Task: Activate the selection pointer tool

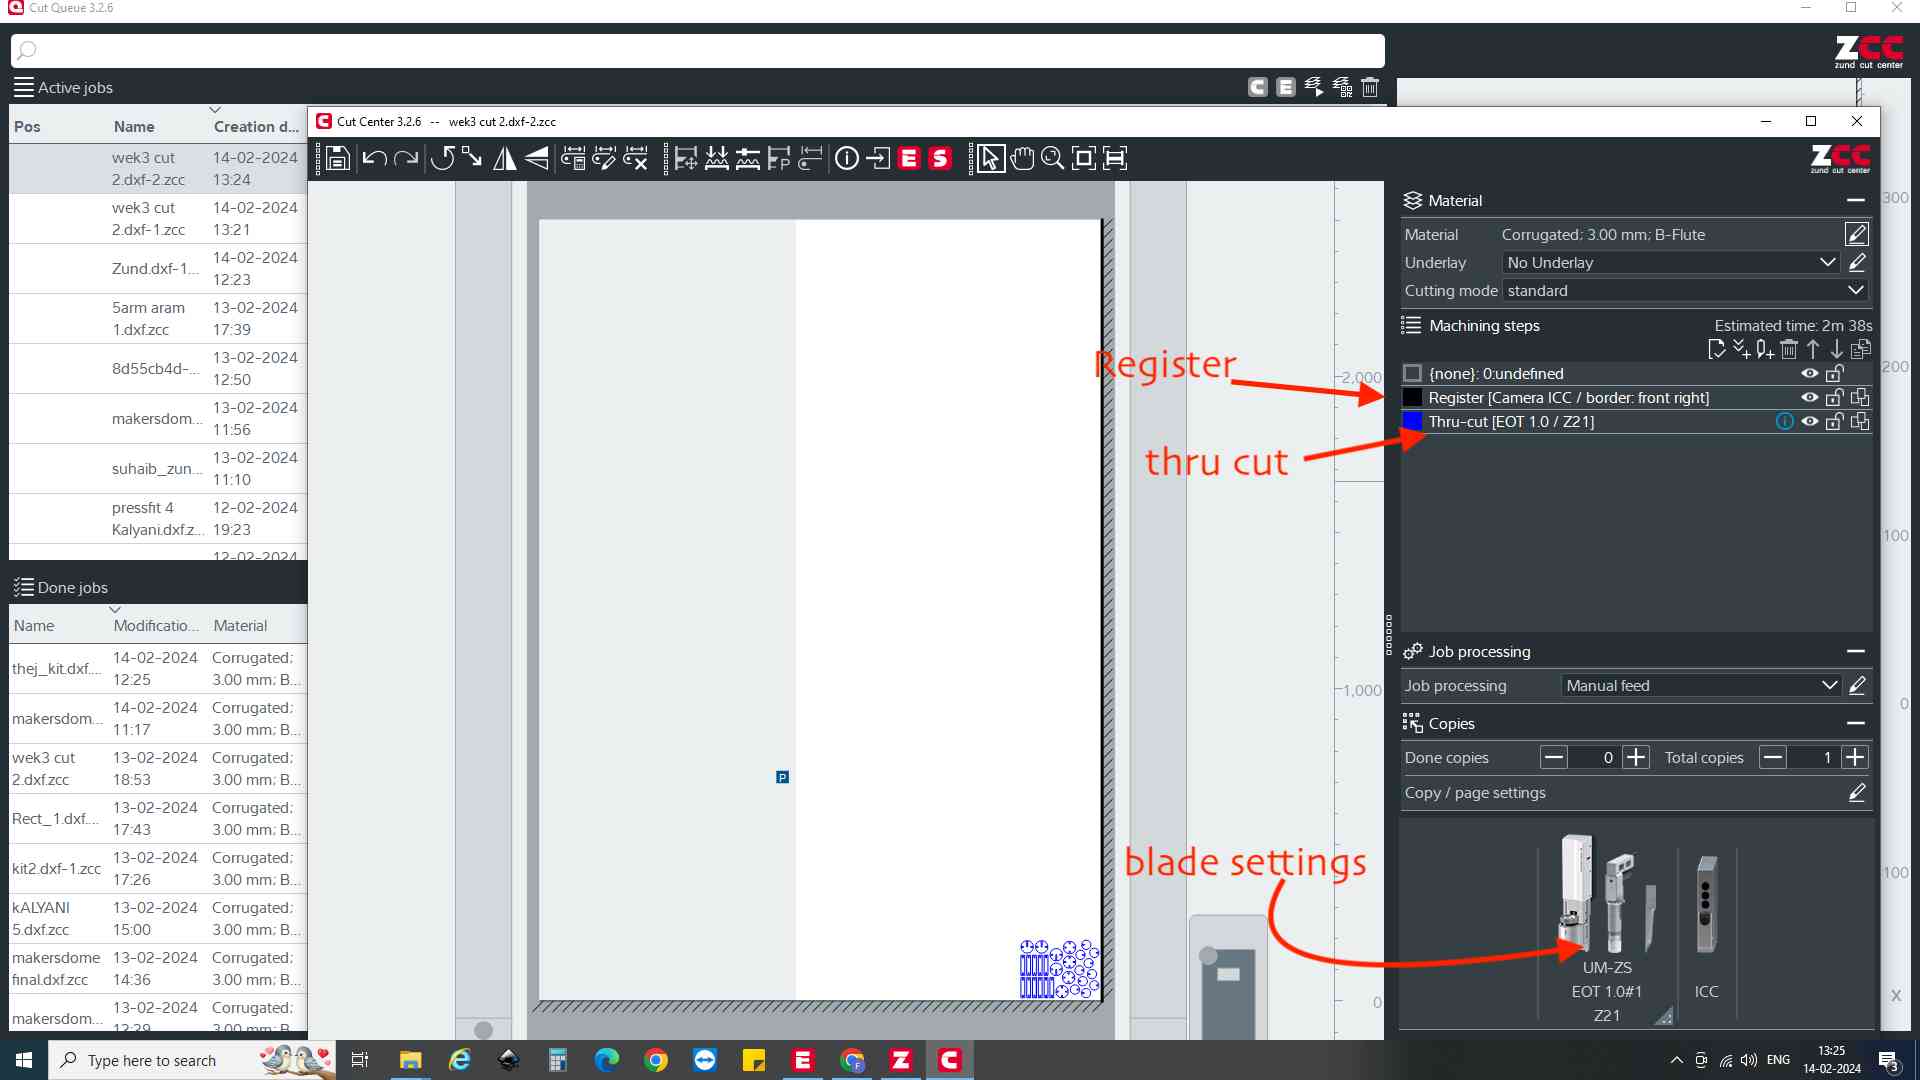Action: click(x=990, y=158)
